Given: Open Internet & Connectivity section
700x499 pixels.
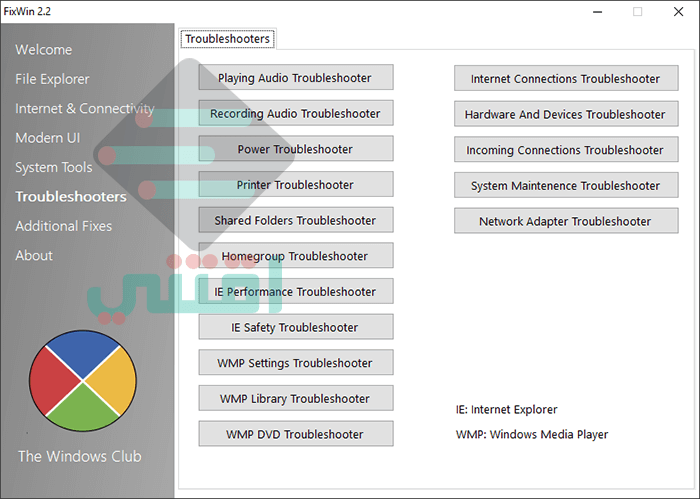Looking at the screenshot, I should (x=84, y=108).
